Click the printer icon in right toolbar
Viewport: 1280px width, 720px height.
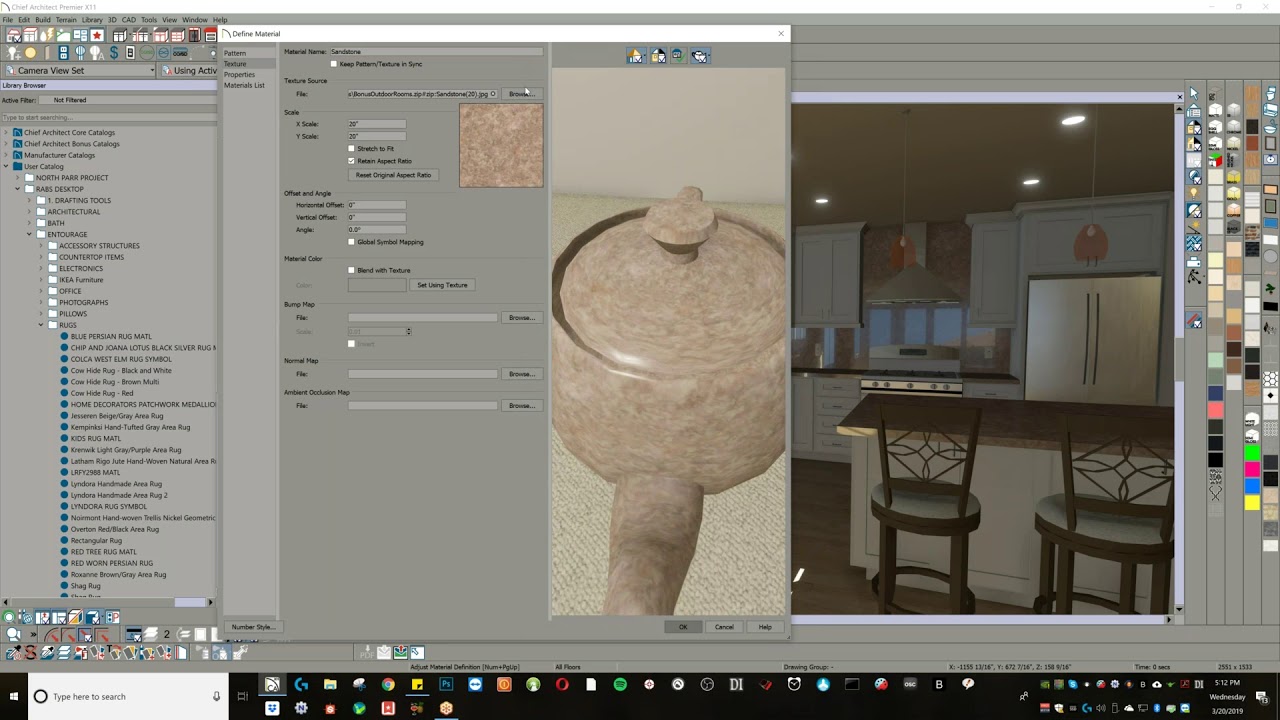coord(1194,262)
